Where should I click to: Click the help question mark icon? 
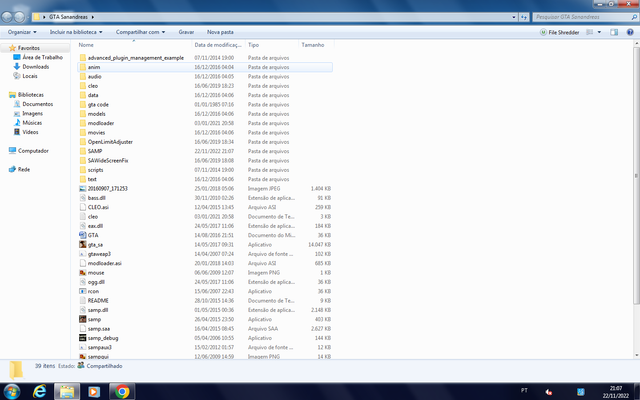click(630, 32)
